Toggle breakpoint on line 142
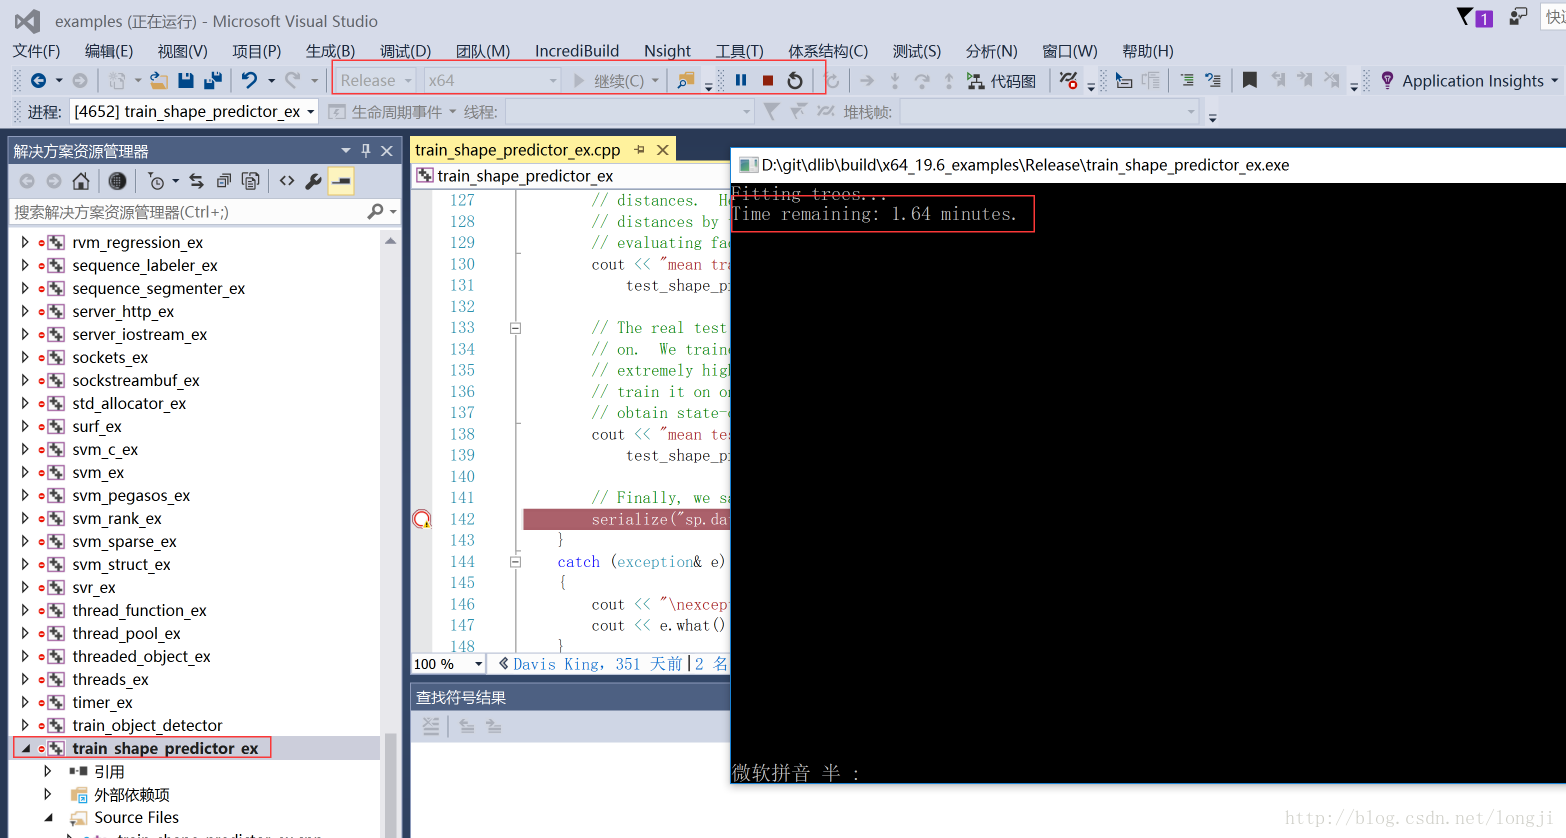 [x=422, y=519]
